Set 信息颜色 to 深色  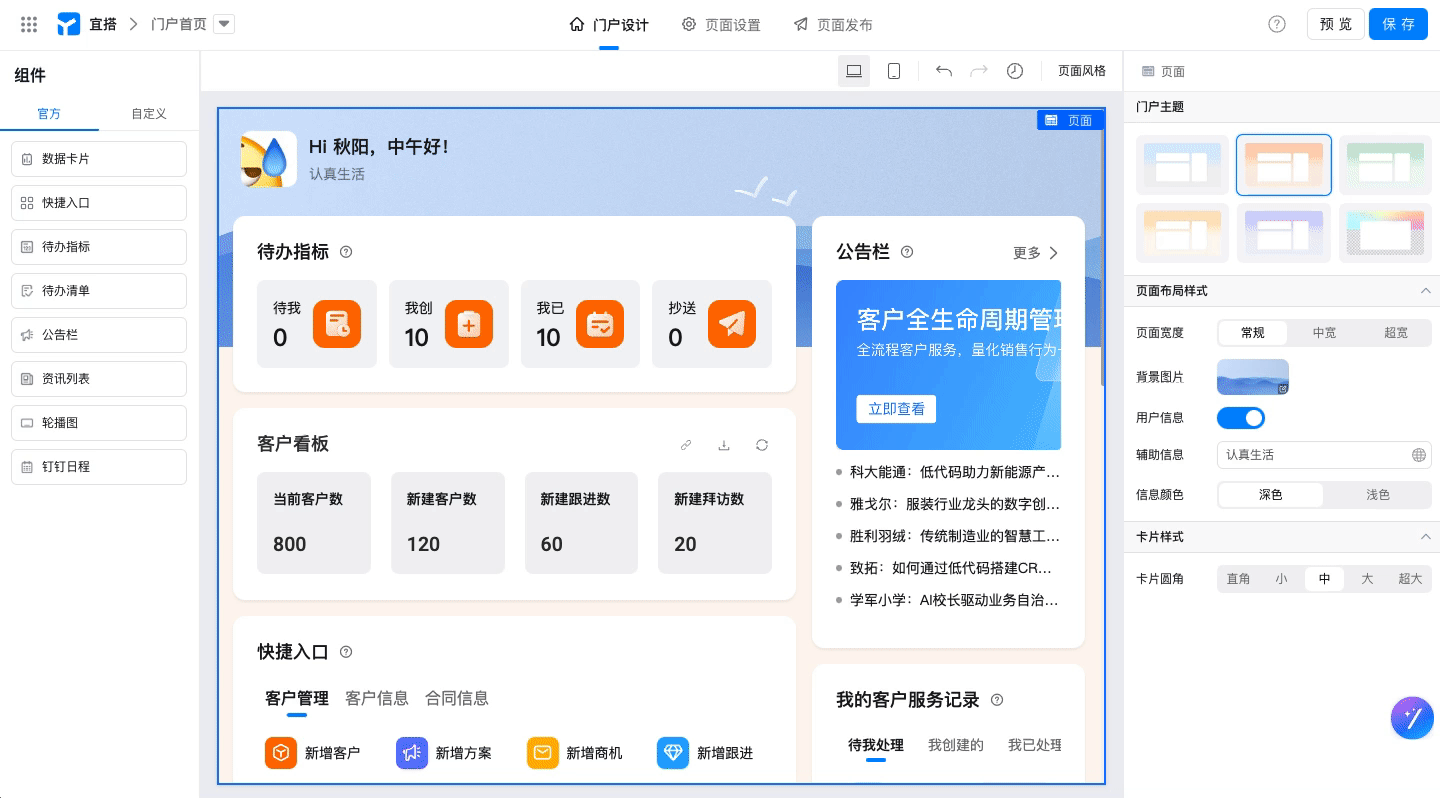click(x=1270, y=495)
